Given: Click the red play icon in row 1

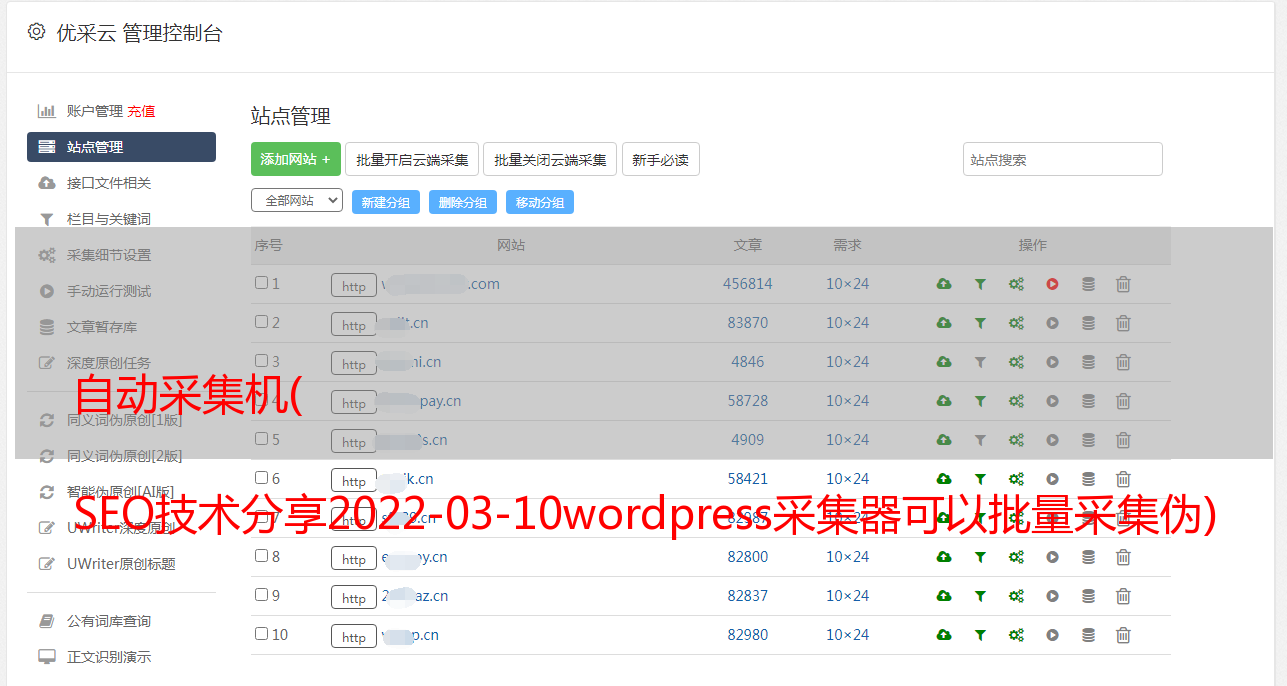Looking at the screenshot, I should (x=1052, y=284).
